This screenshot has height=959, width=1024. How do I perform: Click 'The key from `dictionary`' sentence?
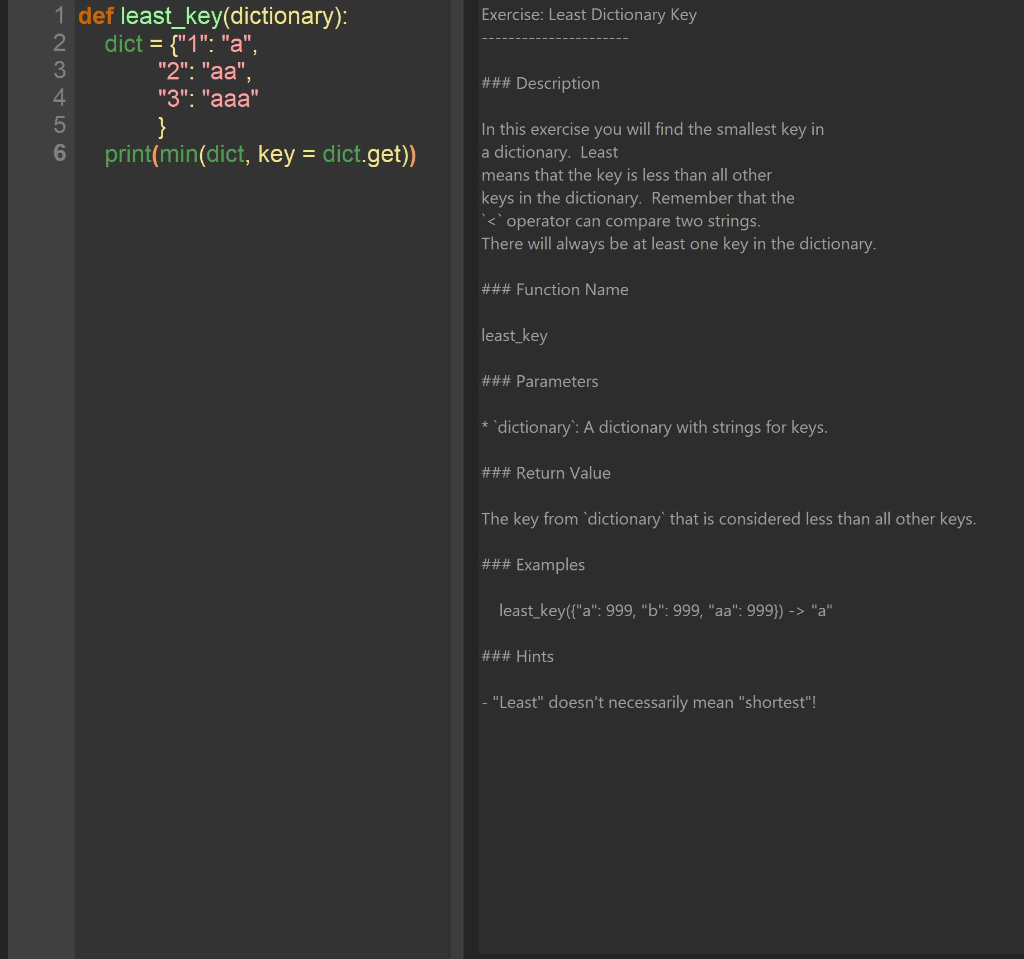click(729, 519)
